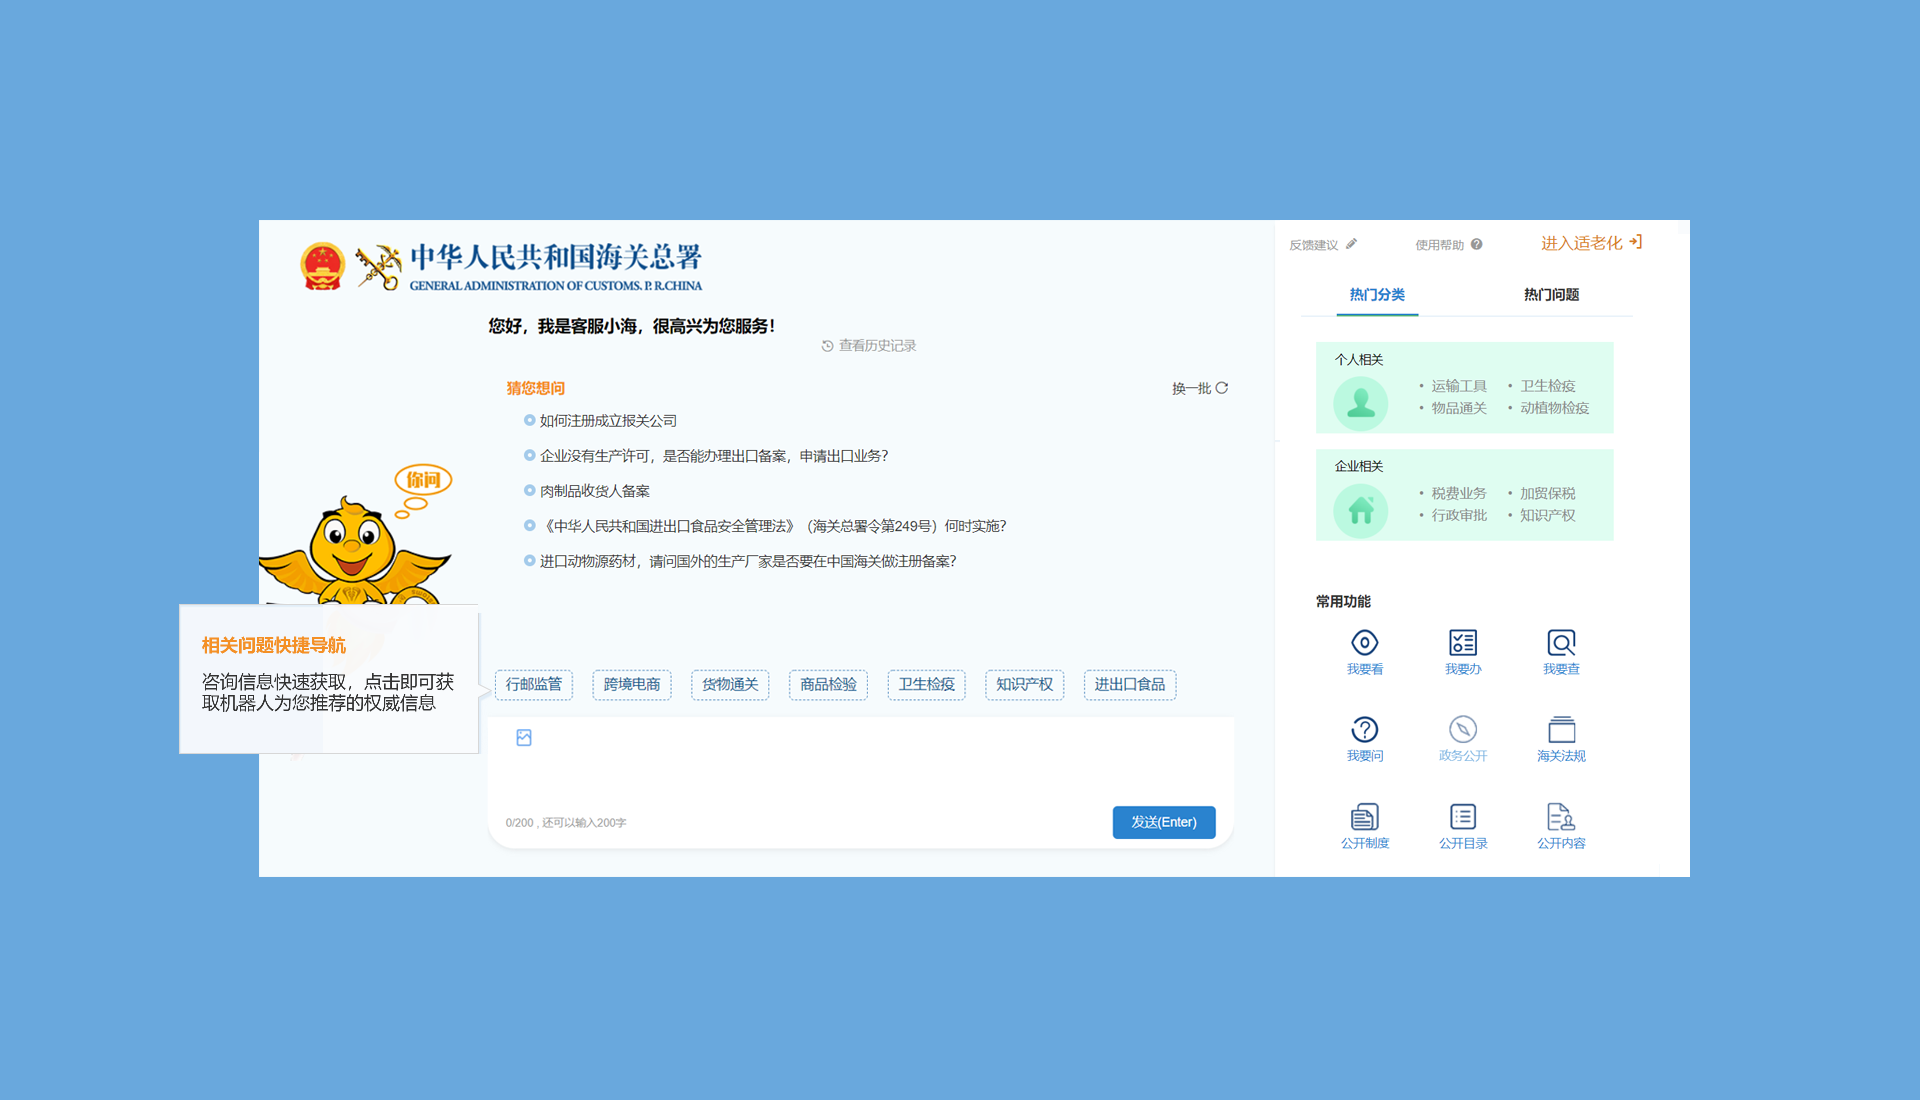The height and width of the screenshot is (1100, 1920).
Task: Click the 我要看 eye icon
Action: pos(1364,643)
